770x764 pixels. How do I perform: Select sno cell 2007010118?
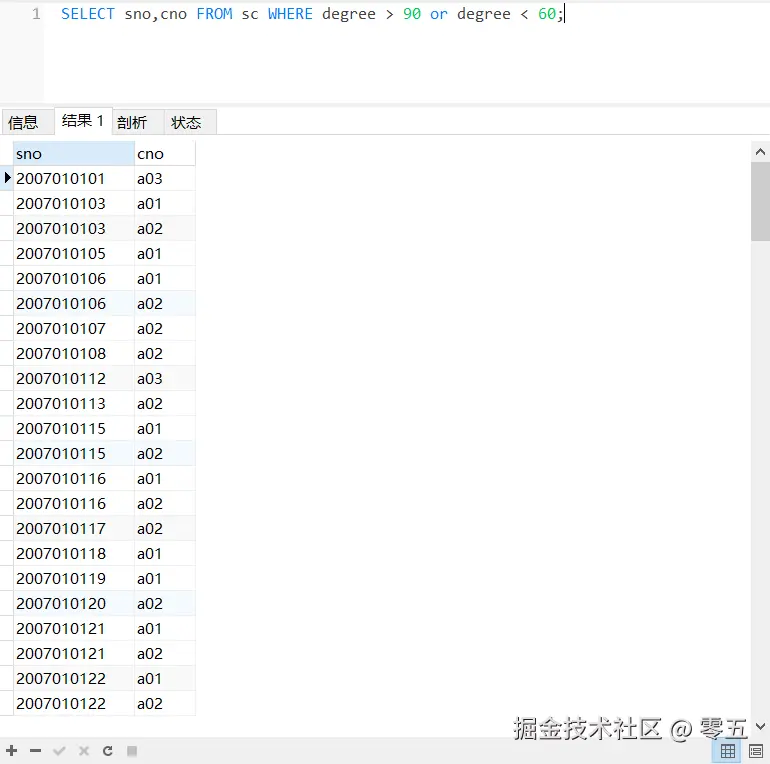click(x=74, y=553)
